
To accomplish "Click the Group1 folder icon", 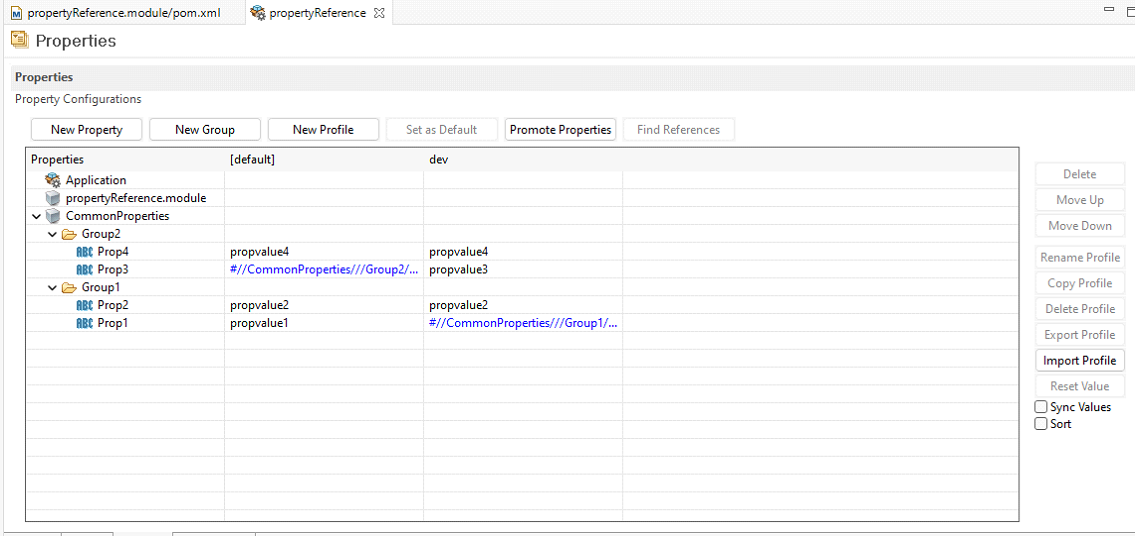I will point(69,288).
